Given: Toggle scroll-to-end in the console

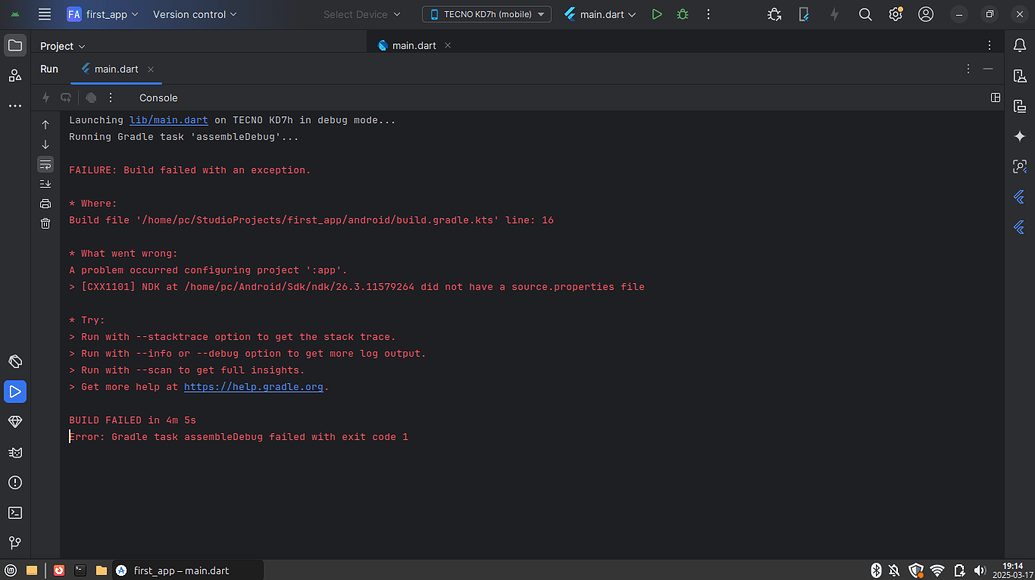Looking at the screenshot, I should click(x=45, y=185).
